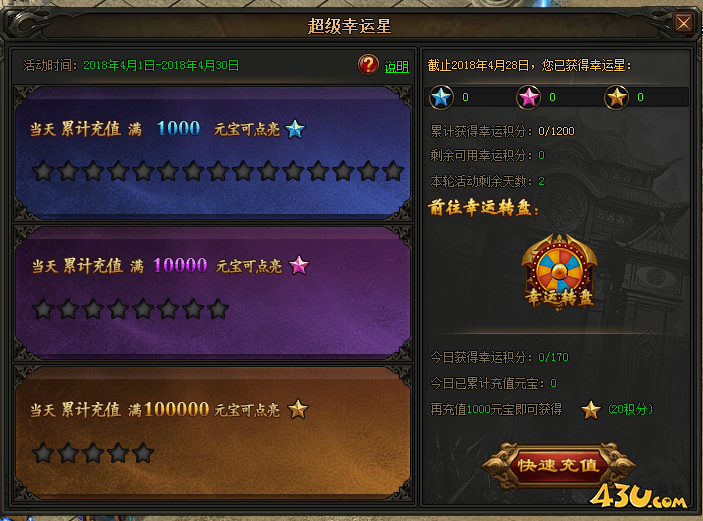Select last dark star in purple 10000 panel
This screenshot has height=521, width=703.
tap(218, 309)
